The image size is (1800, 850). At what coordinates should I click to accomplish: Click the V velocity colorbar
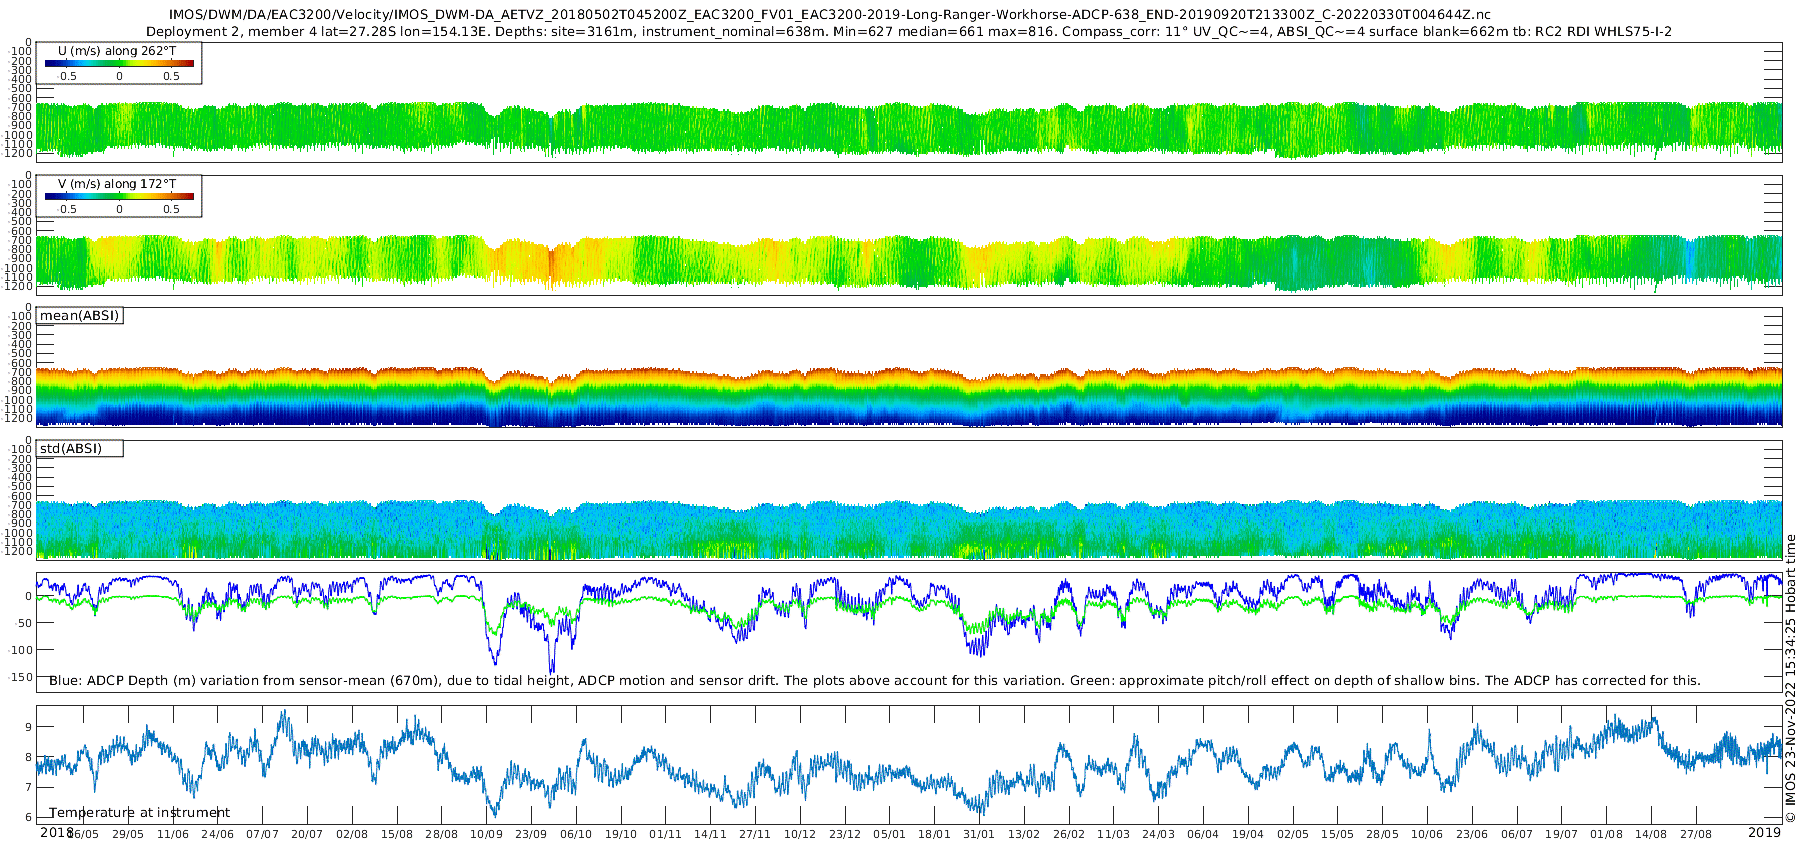119,197
